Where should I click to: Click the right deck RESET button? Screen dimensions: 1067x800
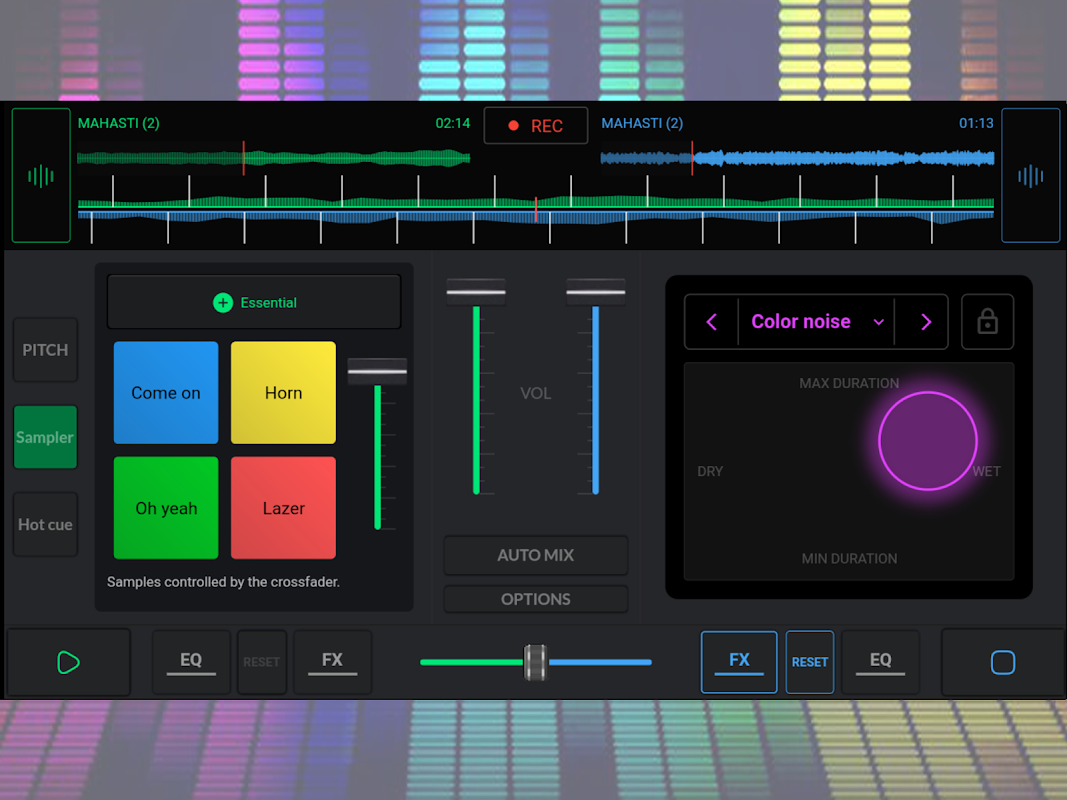click(x=809, y=661)
